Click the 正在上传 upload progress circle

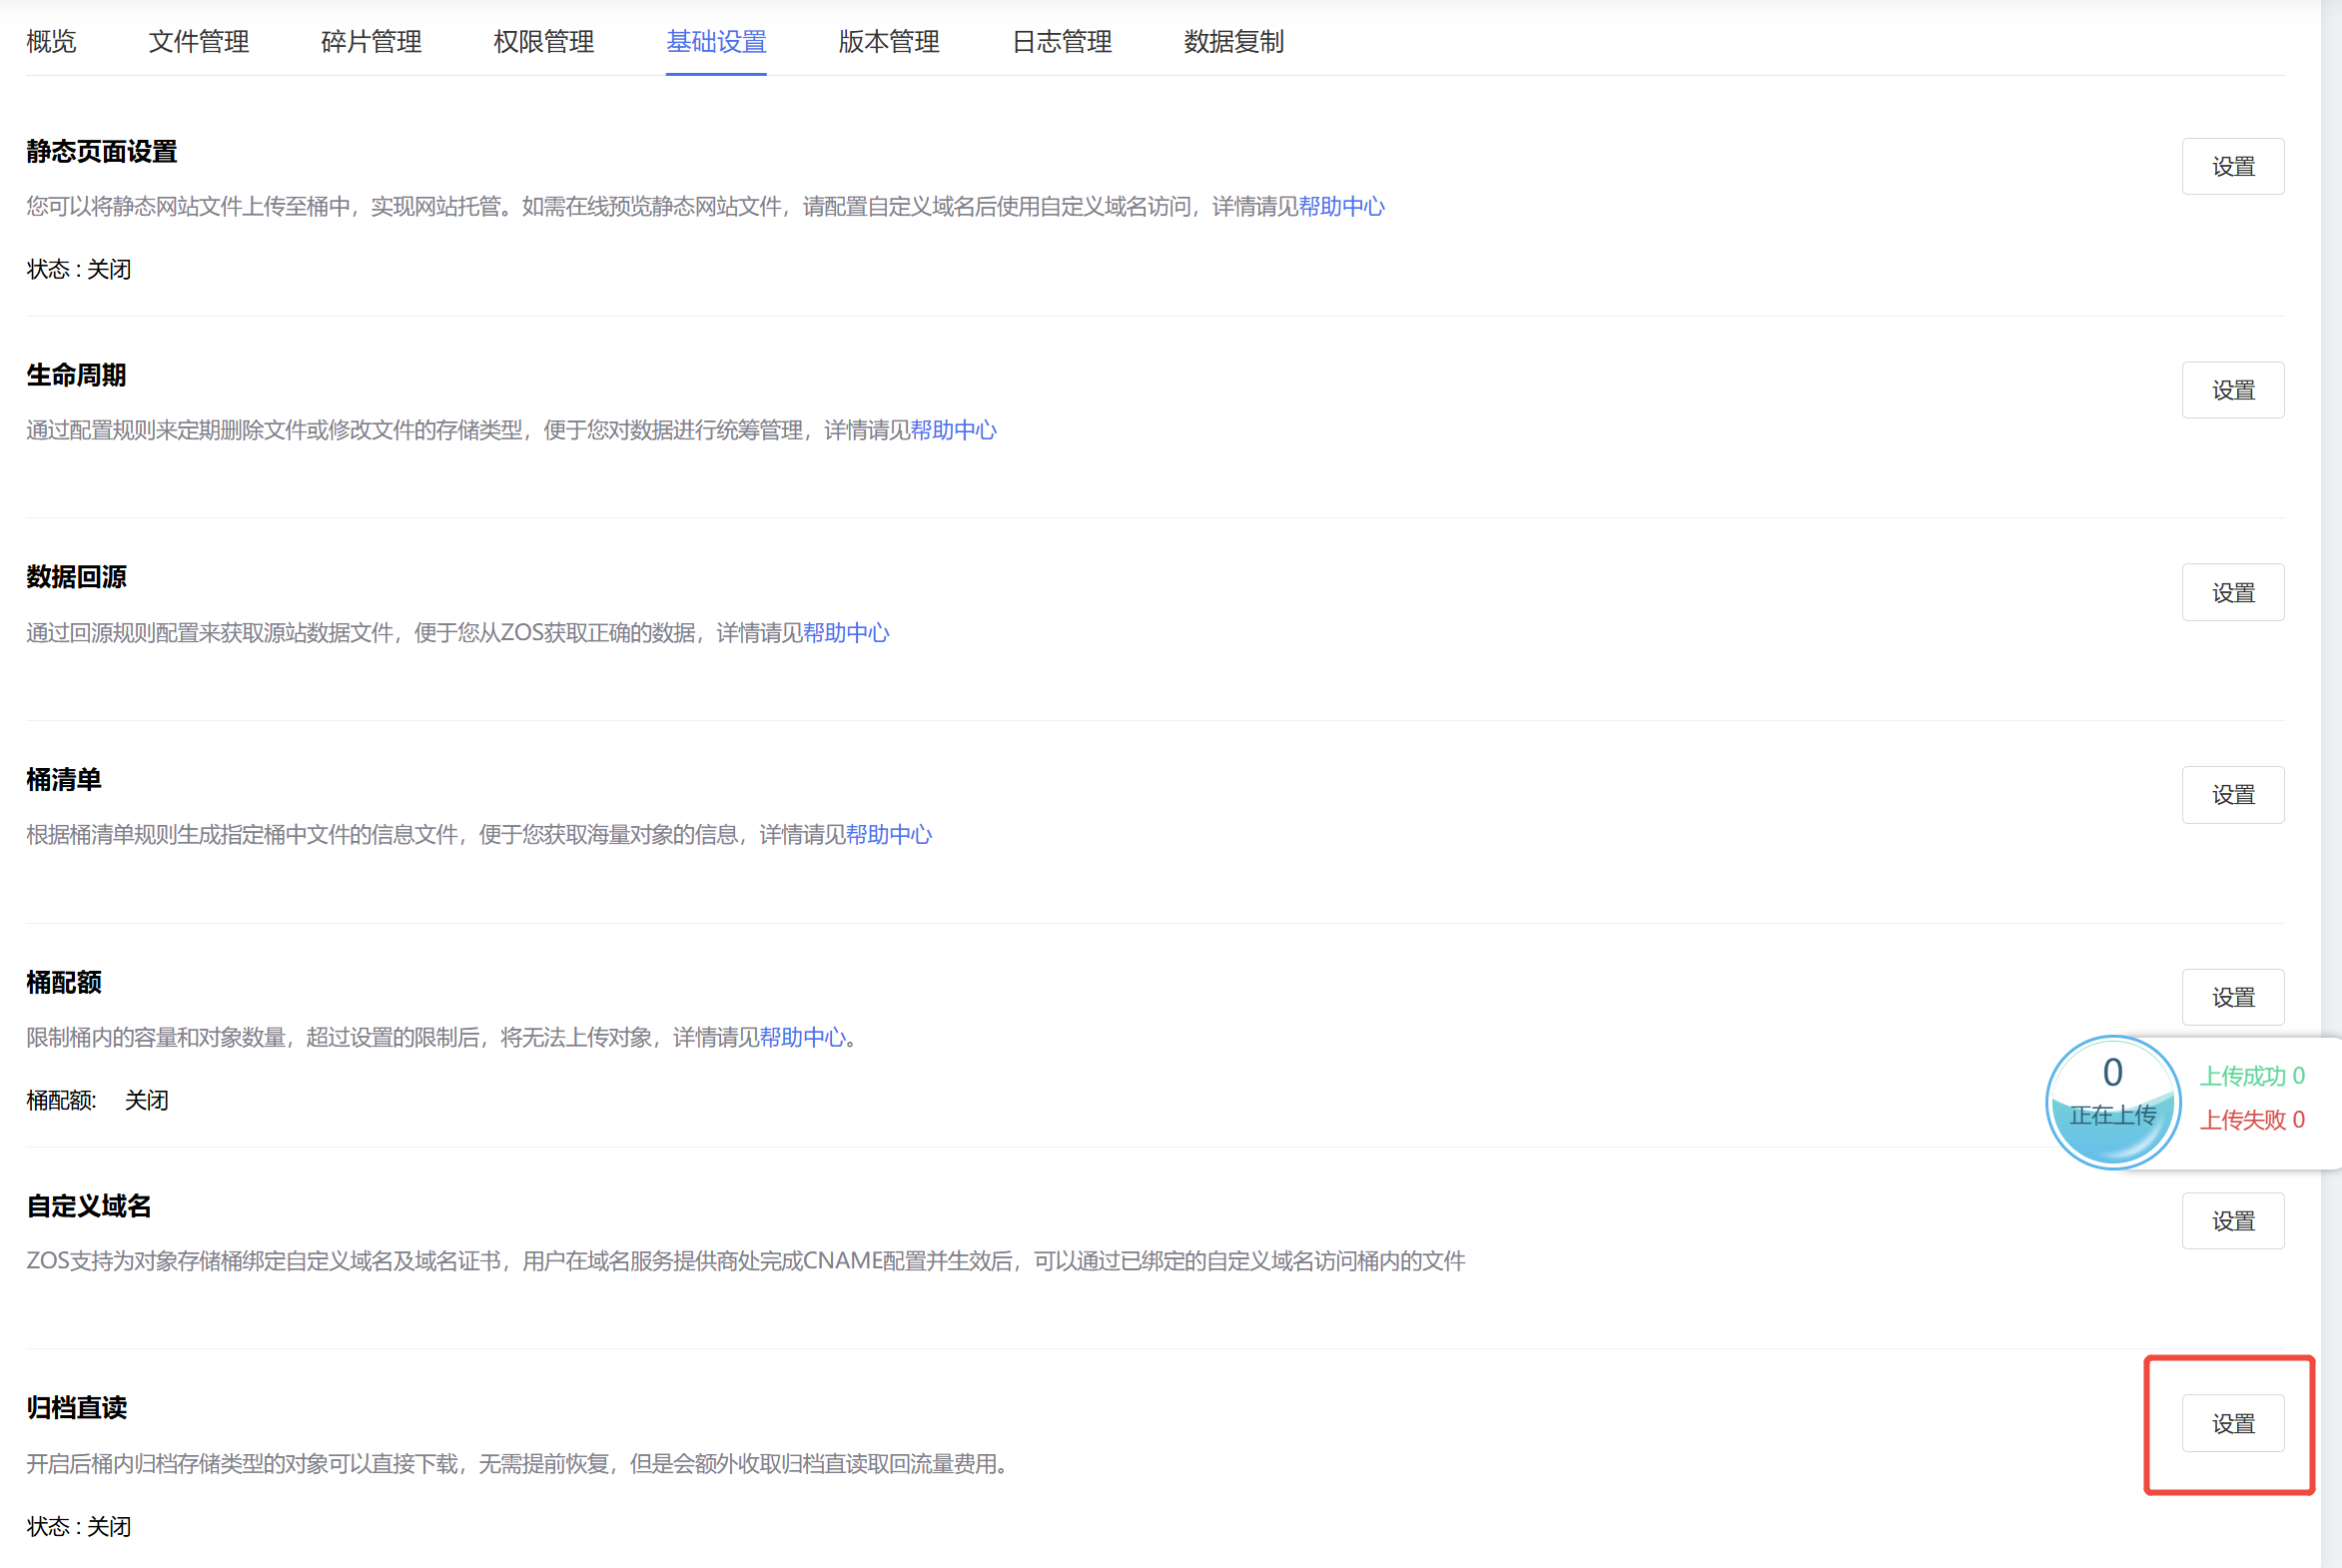[2112, 1102]
